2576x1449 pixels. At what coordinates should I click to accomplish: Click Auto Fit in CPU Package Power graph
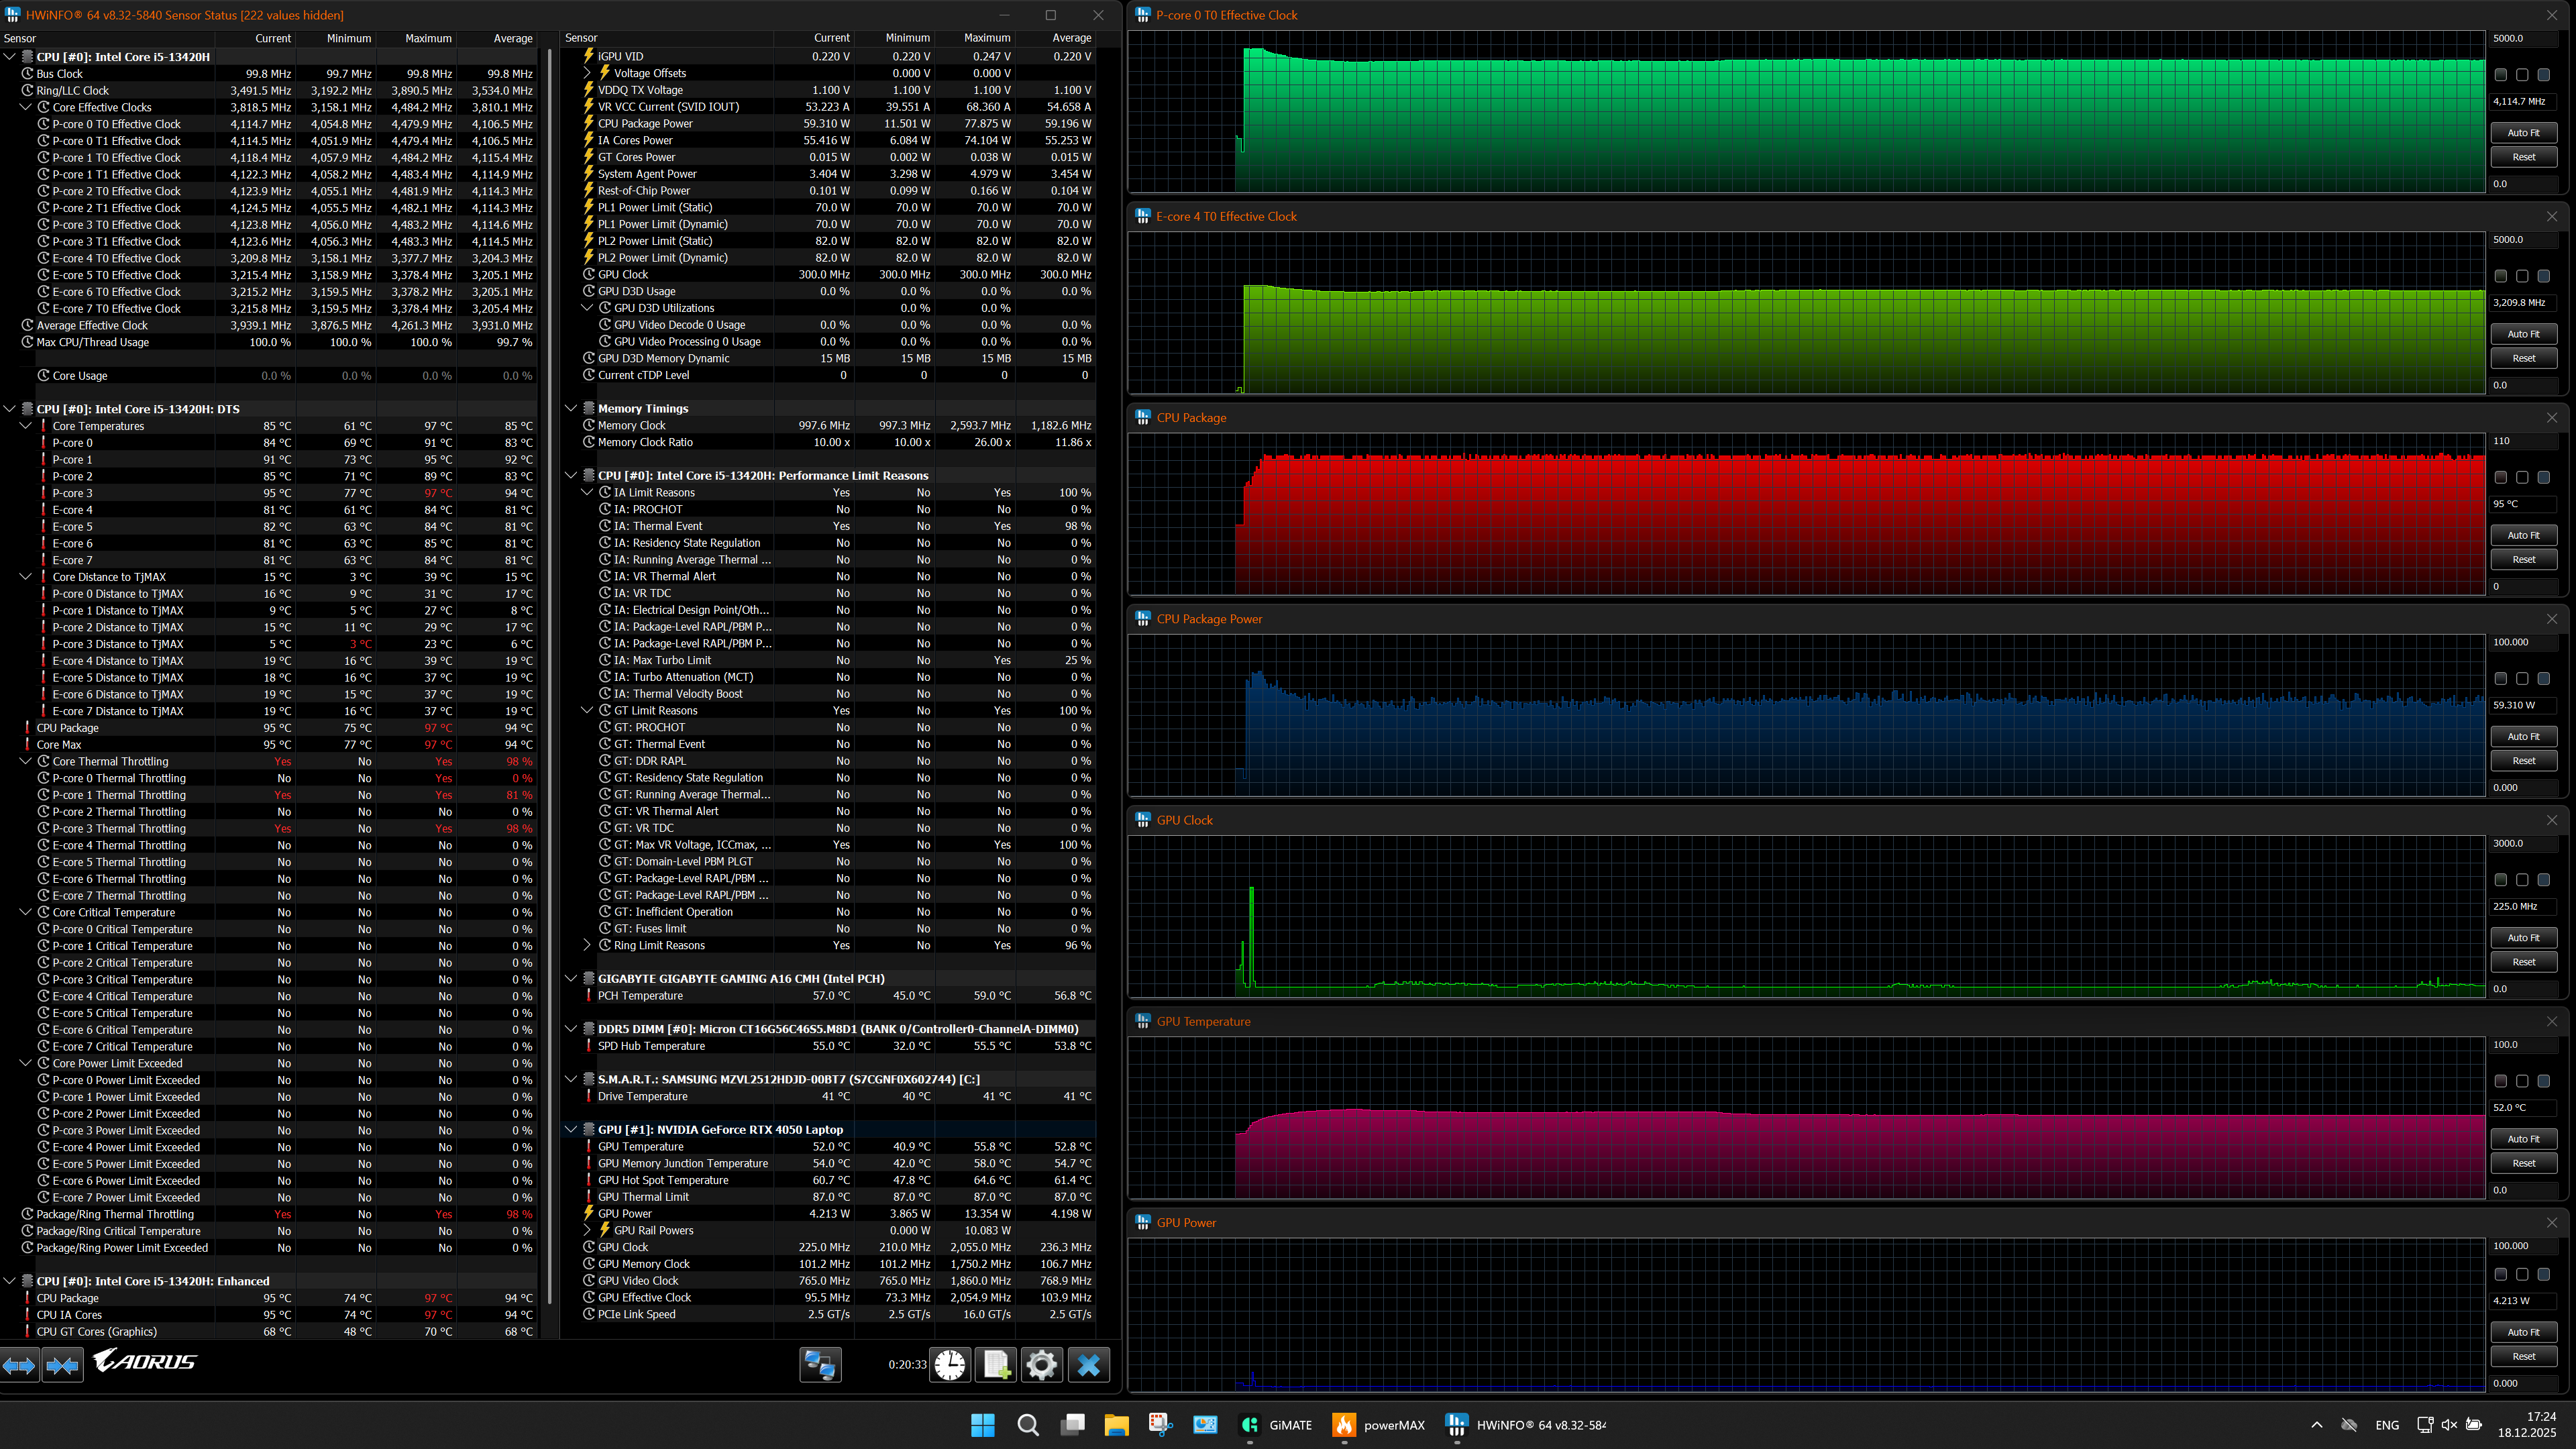click(2523, 736)
